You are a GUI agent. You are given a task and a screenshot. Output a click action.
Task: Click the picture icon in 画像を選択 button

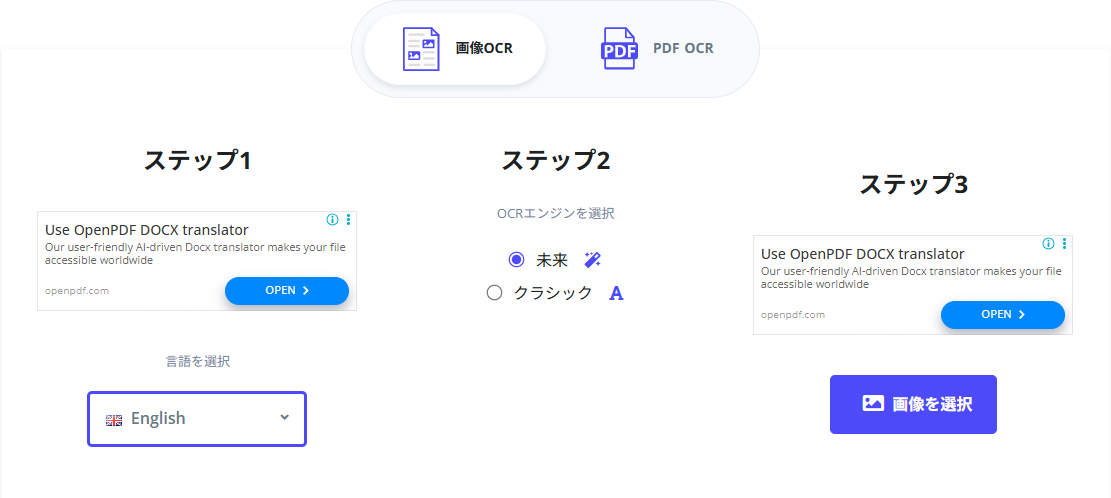click(x=873, y=404)
